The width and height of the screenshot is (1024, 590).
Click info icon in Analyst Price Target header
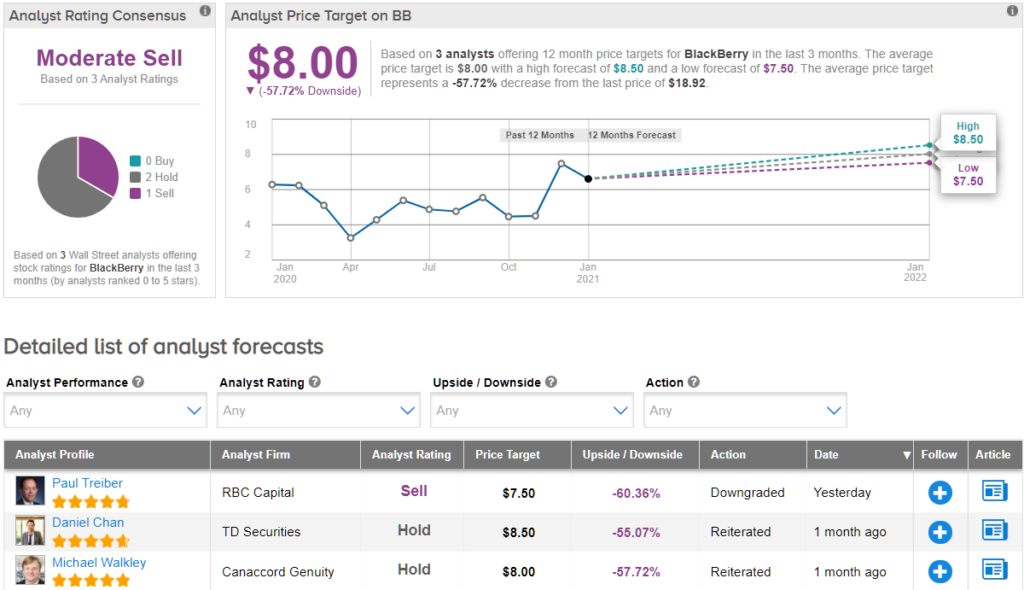tap(1012, 10)
